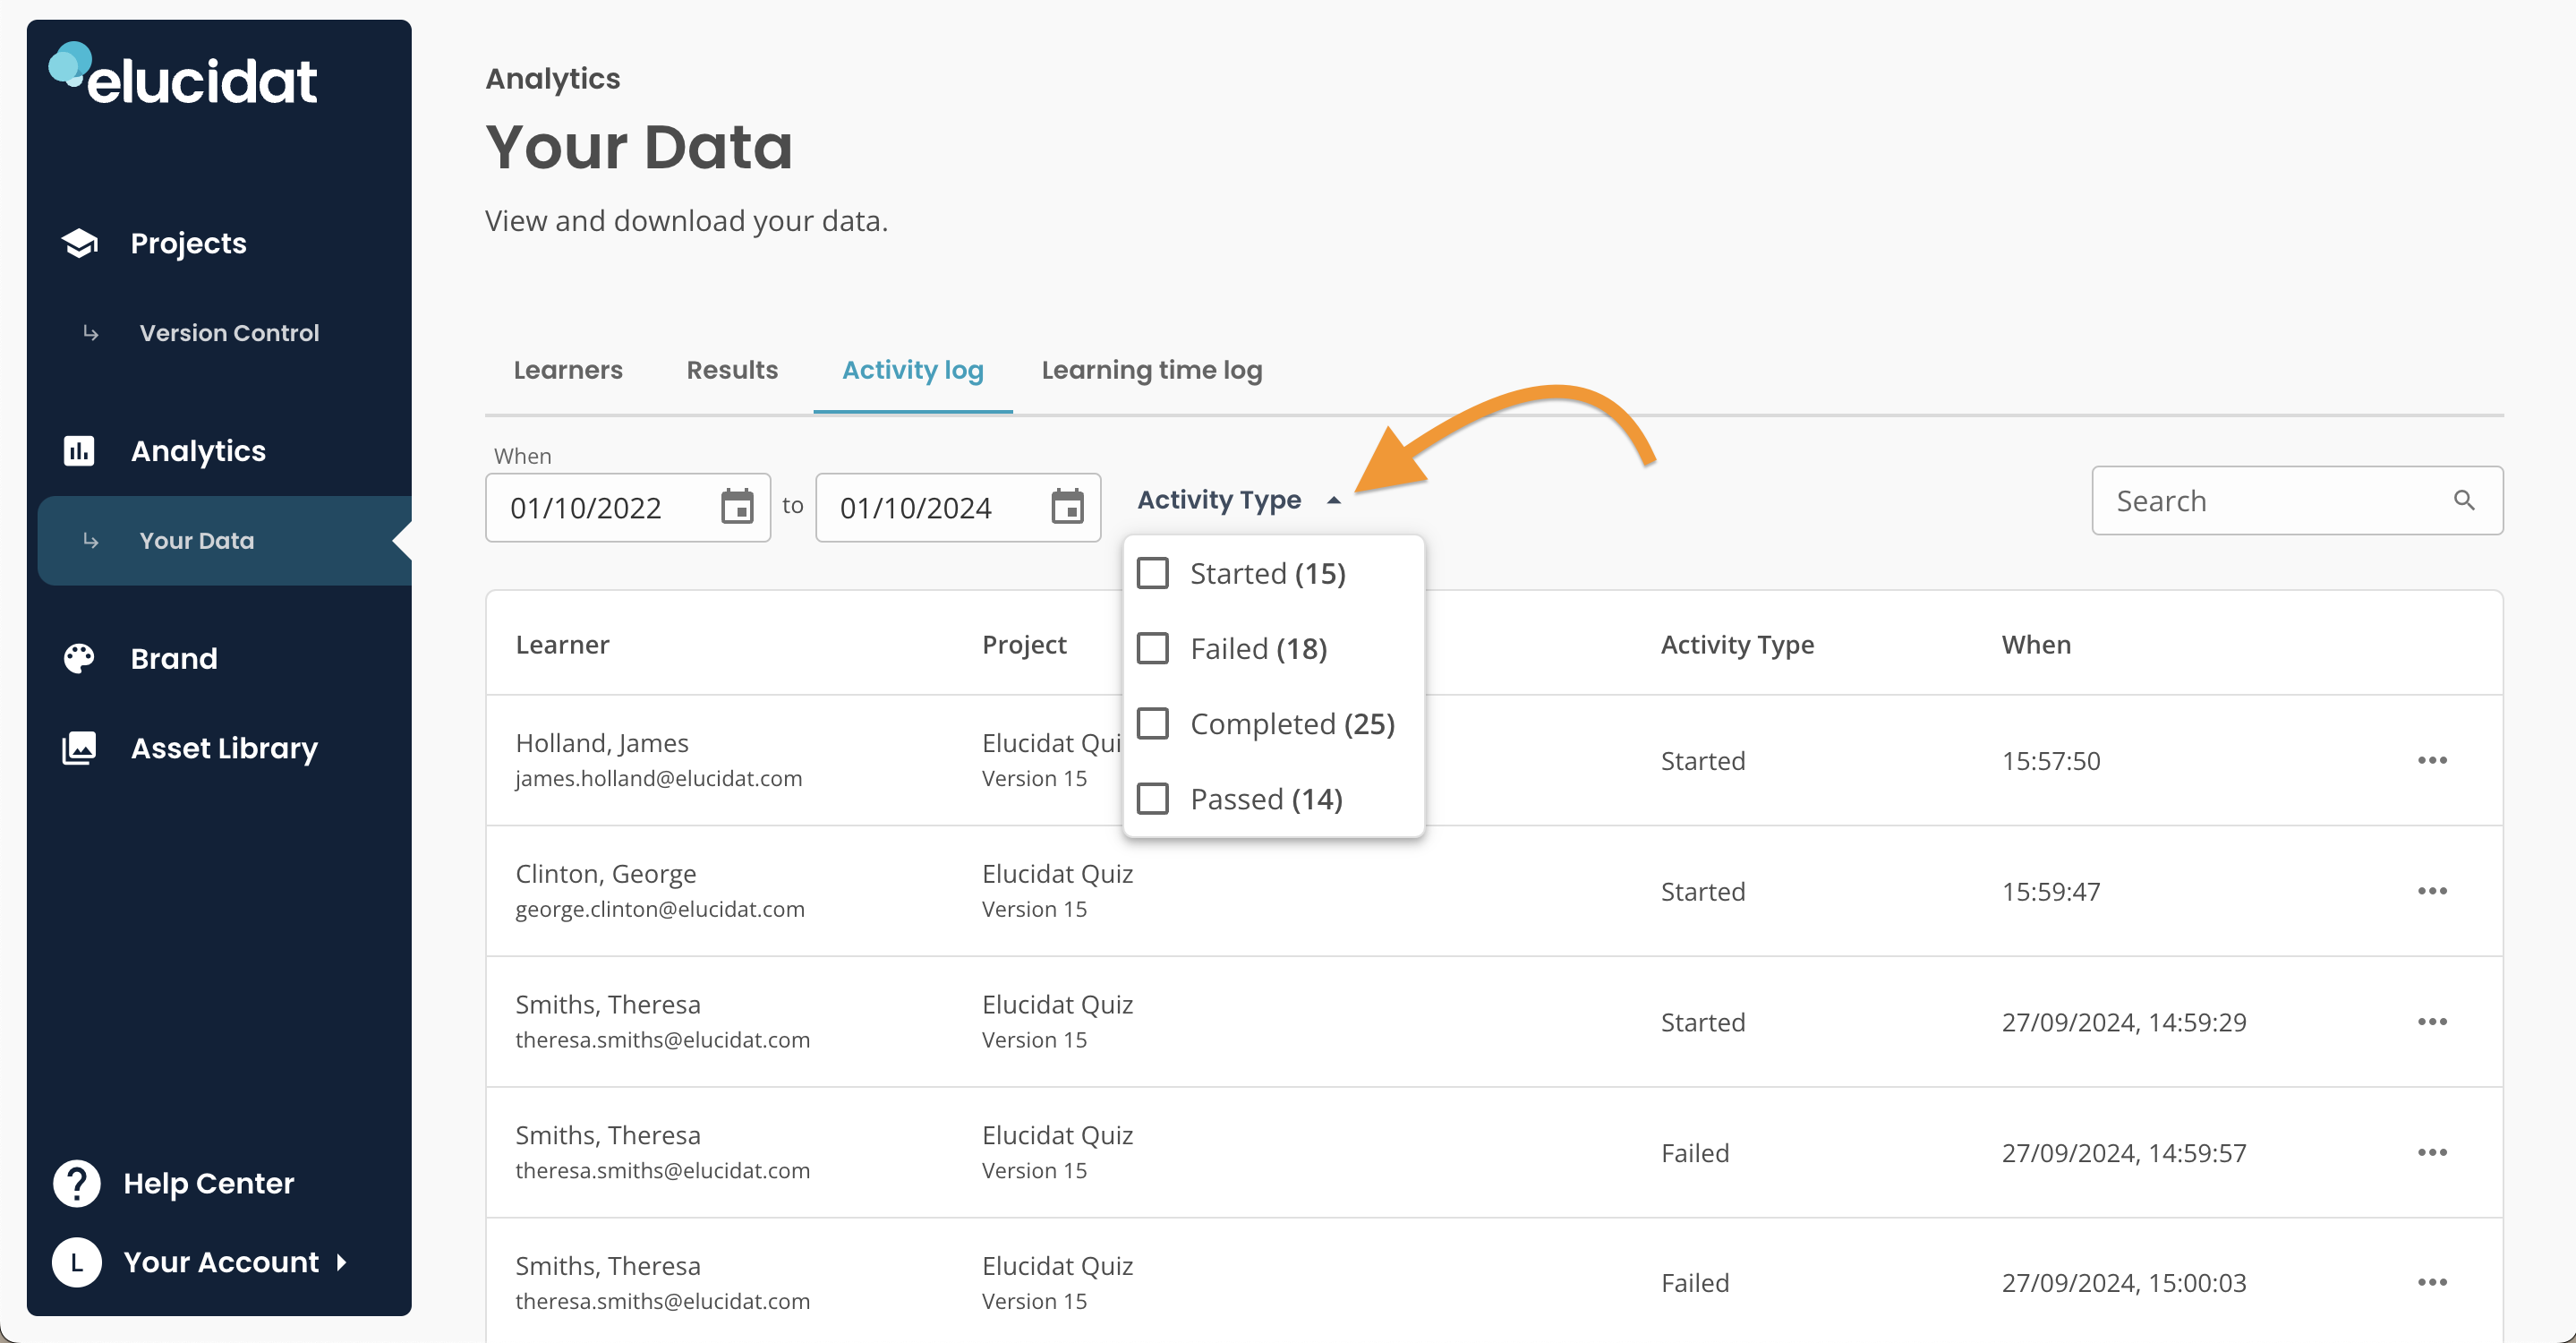Image resolution: width=2576 pixels, height=1343 pixels.
Task: Open the end date calendar picker
Action: 1068,507
